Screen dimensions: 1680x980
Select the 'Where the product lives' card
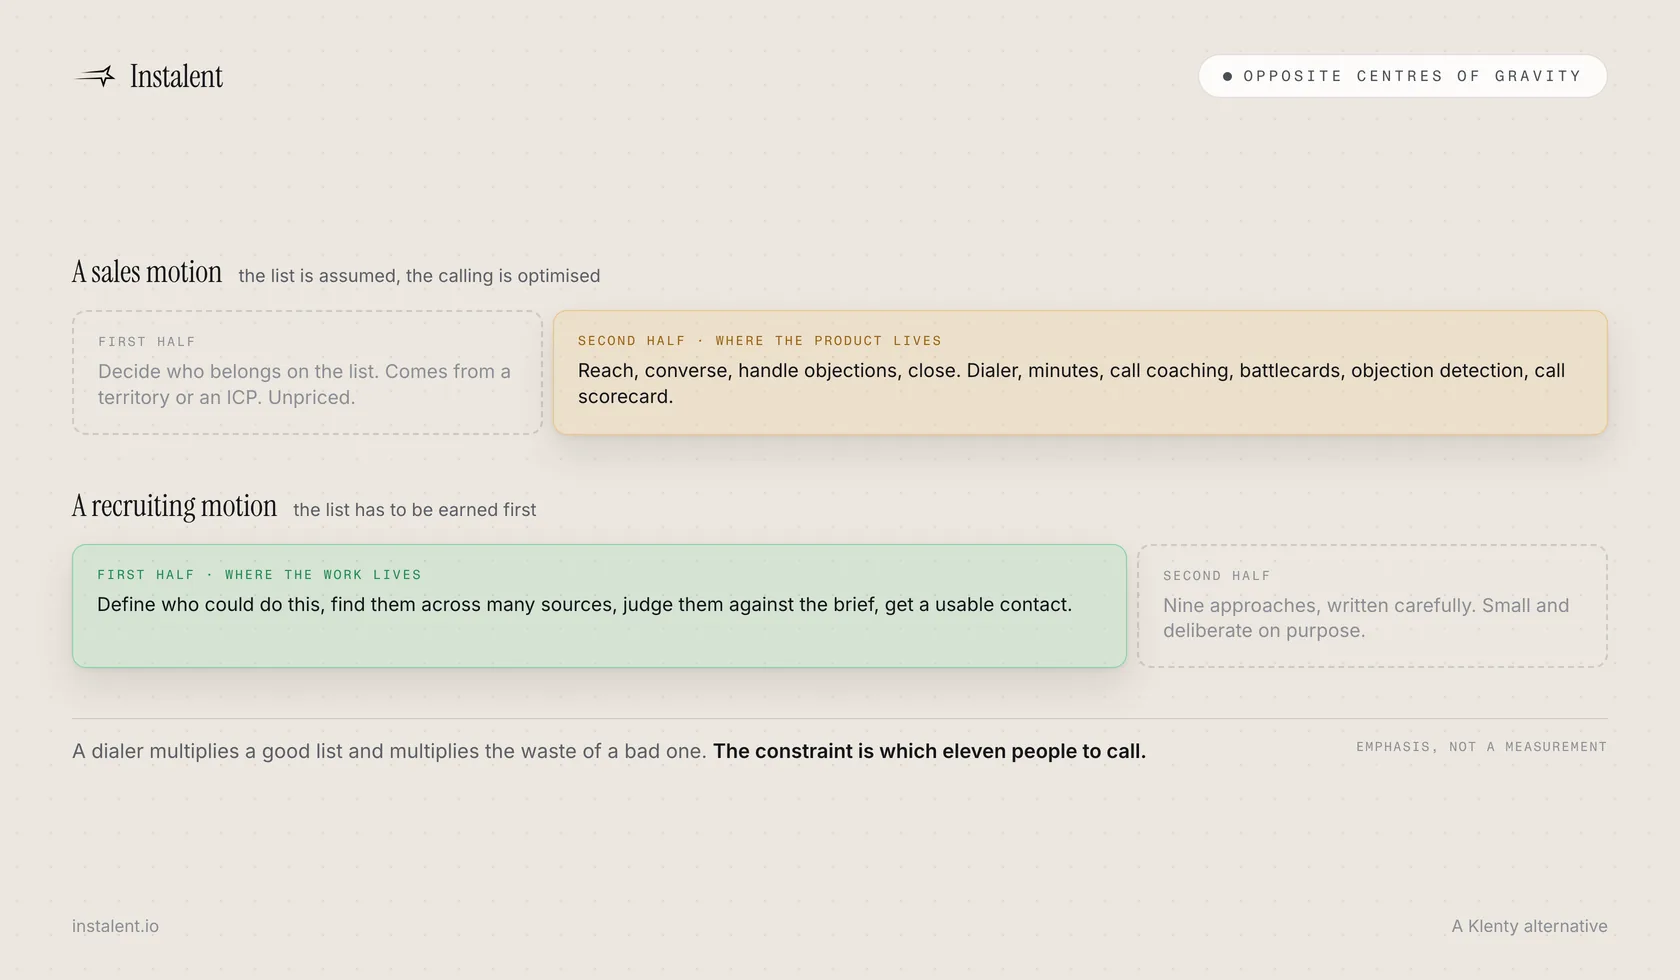coord(1080,372)
